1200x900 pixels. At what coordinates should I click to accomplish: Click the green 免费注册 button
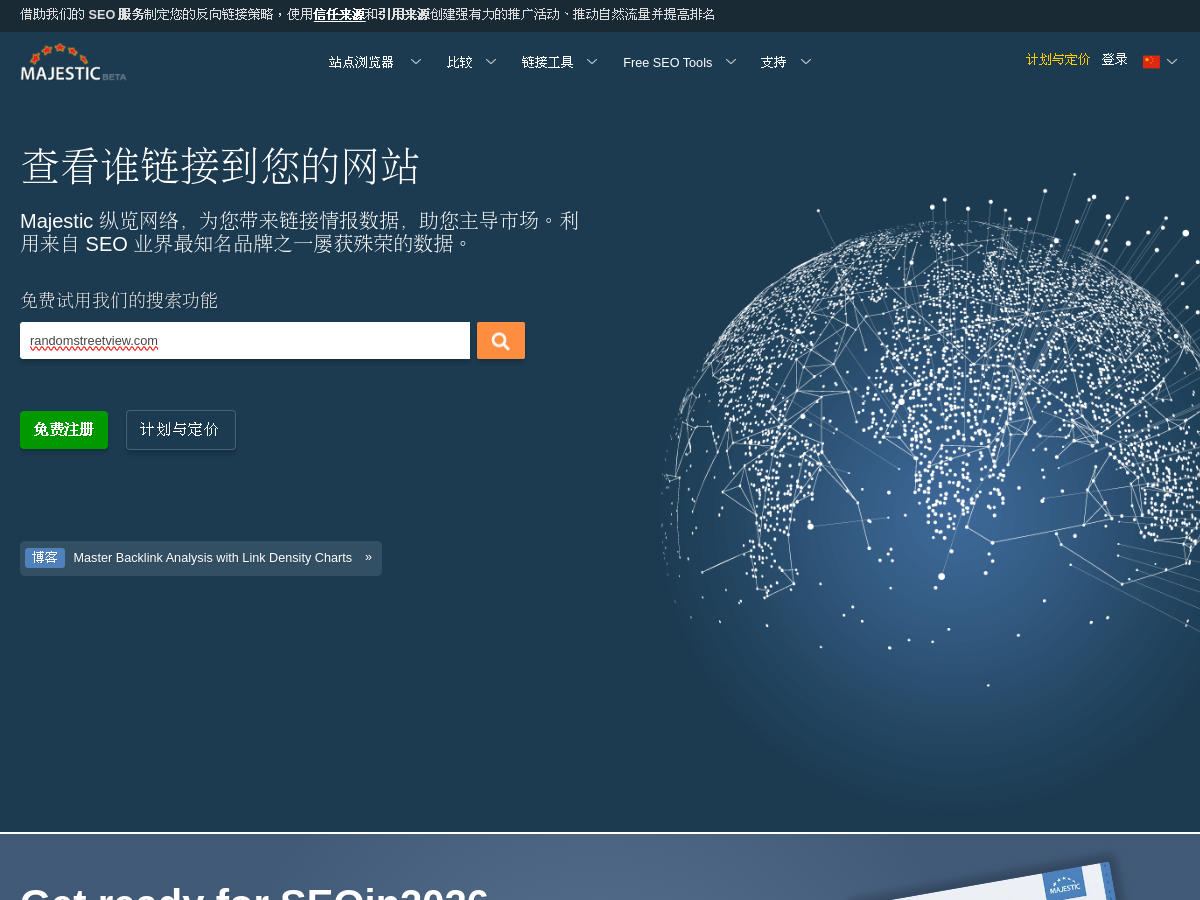(64, 430)
